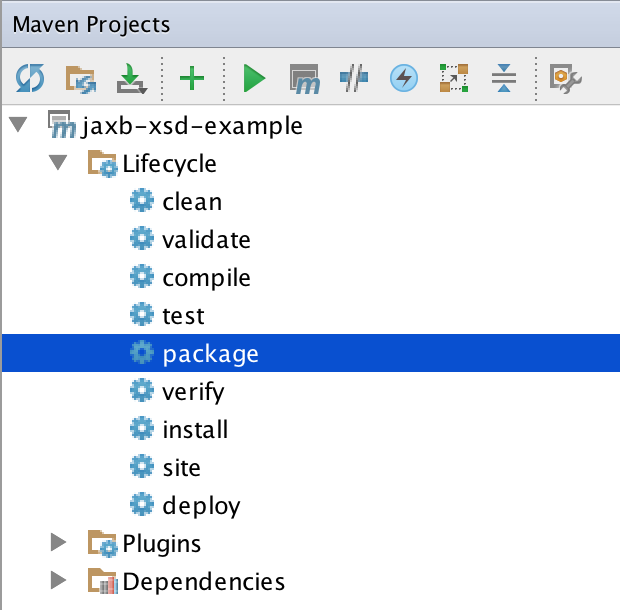Select the deploy lifecycle phase
620x610 pixels.
pos(311,504)
